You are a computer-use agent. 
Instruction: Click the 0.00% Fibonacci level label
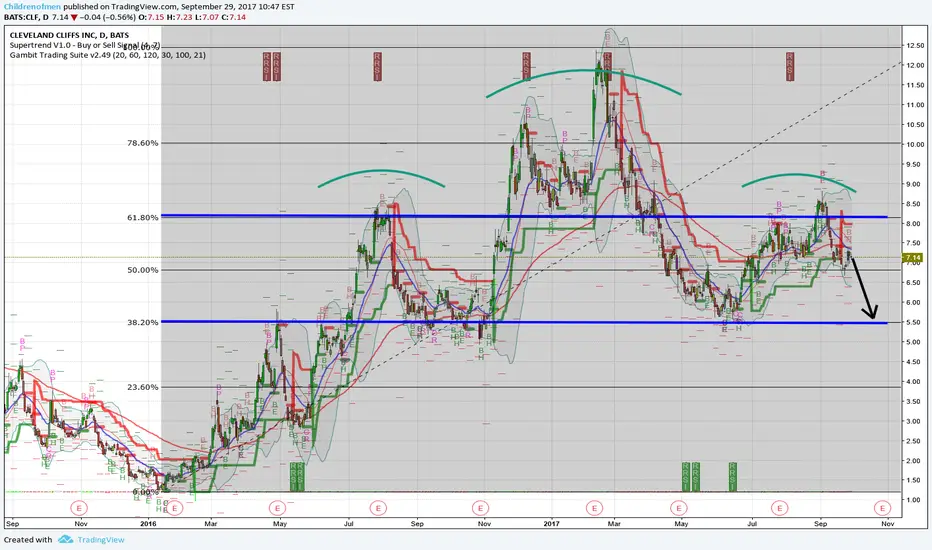tap(146, 492)
